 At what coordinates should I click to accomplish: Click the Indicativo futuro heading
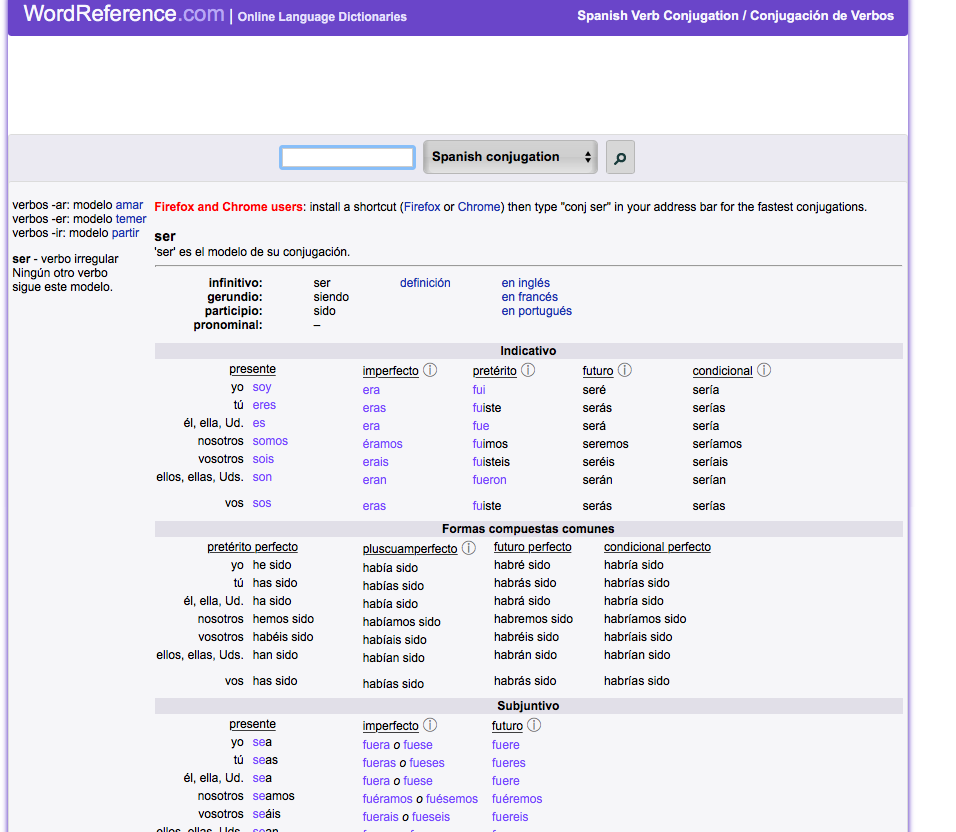point(598,371)
